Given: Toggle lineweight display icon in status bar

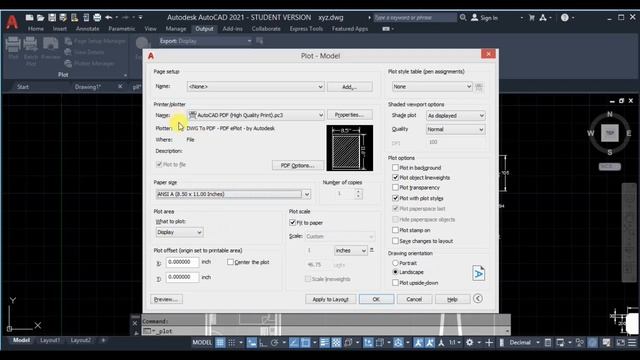Looking at the screenshot, I should coord(324,343).
